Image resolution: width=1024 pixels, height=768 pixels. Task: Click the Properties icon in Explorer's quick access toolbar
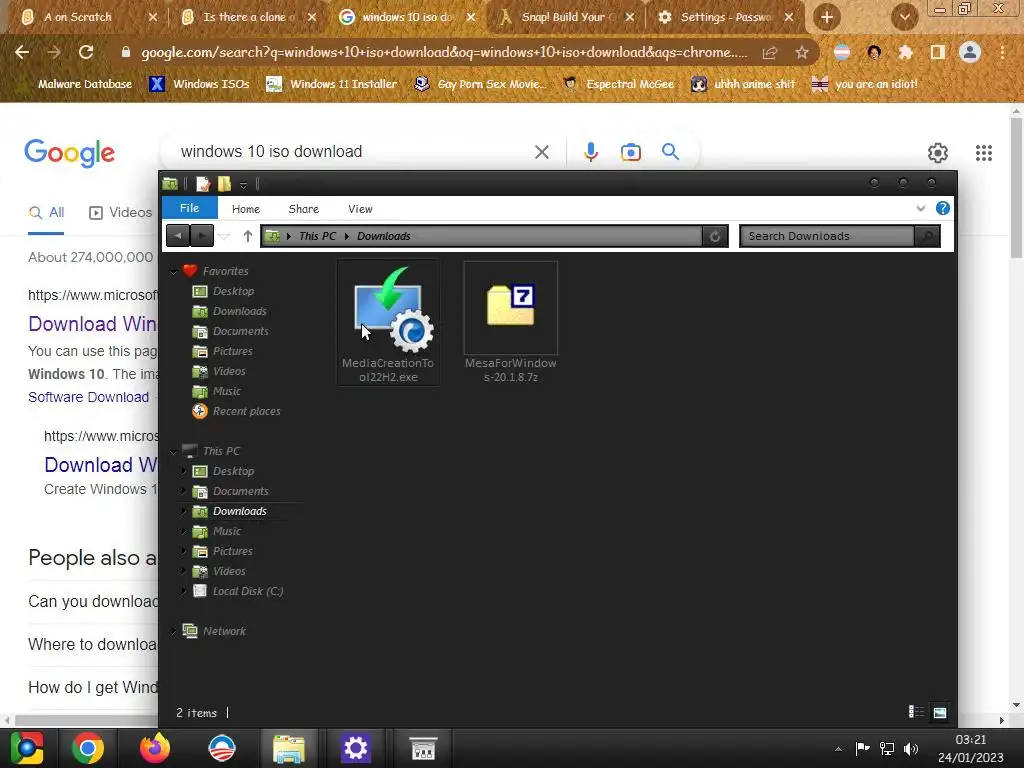(x=203, y=184)
